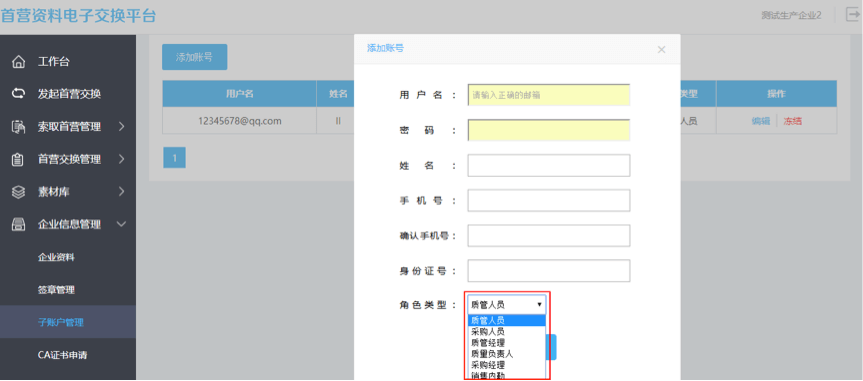Expand the 素材库 submenu chevron

pos(122,192)
